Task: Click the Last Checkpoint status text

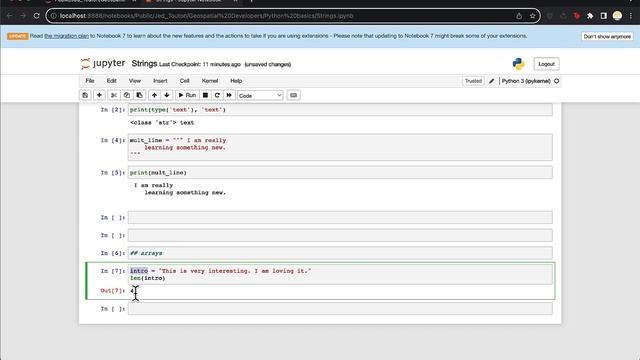Action: tap(200, 64)
